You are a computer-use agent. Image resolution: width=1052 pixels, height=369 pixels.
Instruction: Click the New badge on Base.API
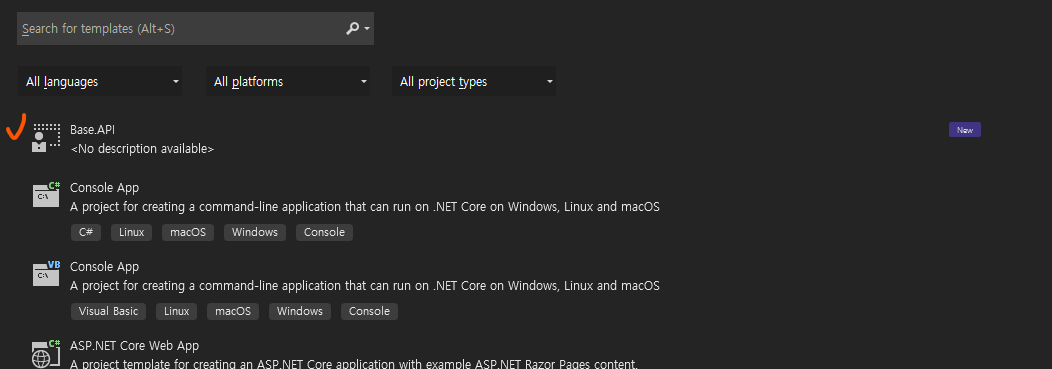tap(965, 130)
